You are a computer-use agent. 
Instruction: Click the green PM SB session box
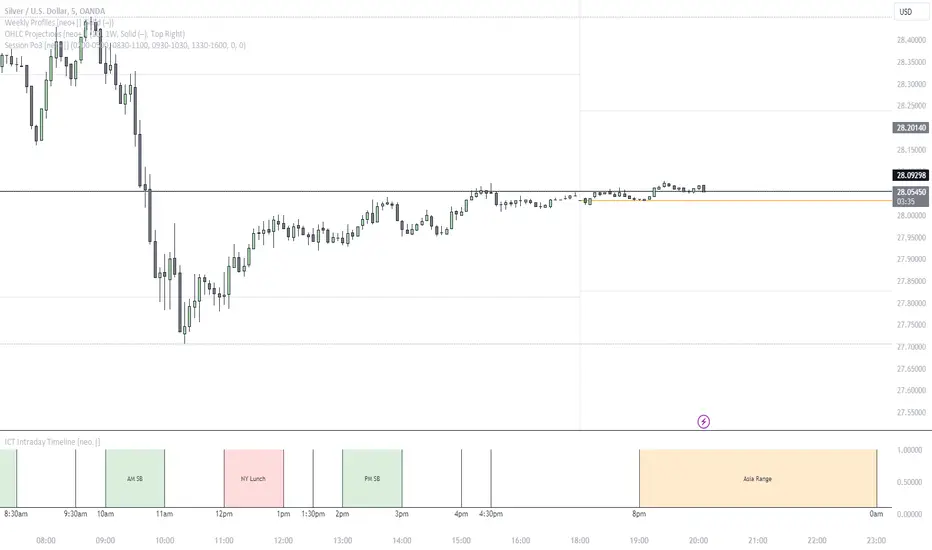point(372,479)
